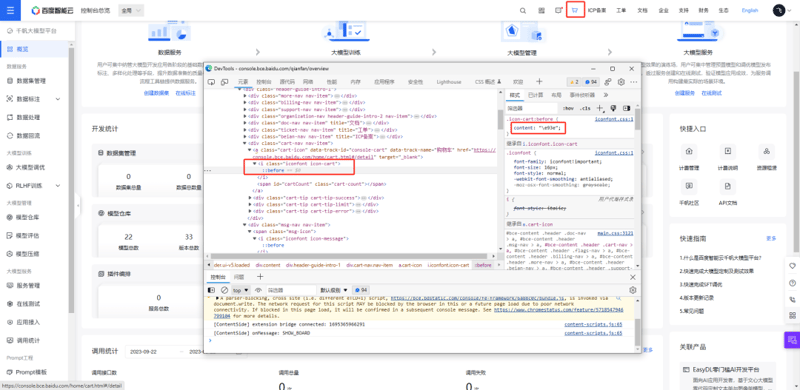Click the API文档 quick entry icon
800x390 pixels.
(728, 186)
